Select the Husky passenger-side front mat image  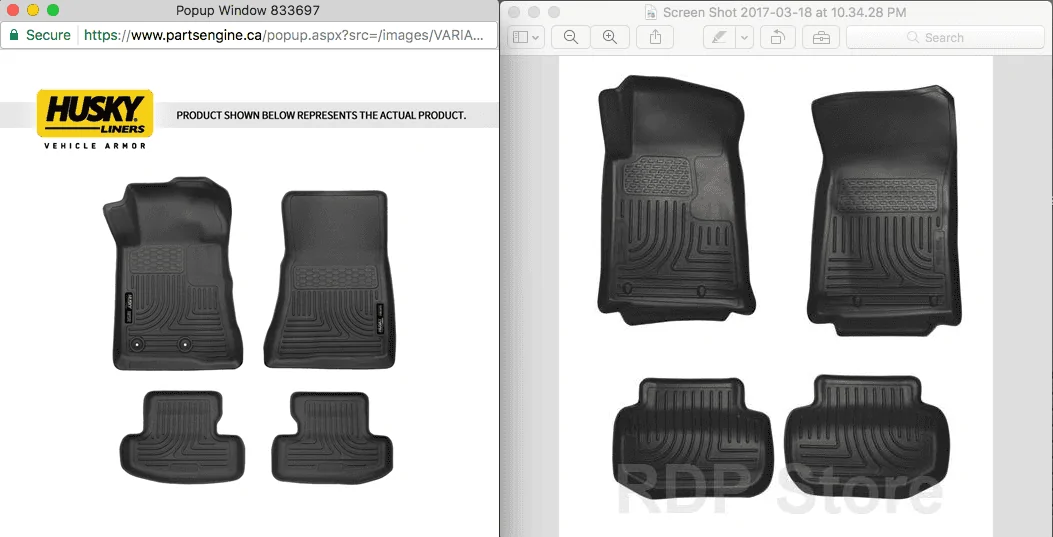tap(329, 279)
